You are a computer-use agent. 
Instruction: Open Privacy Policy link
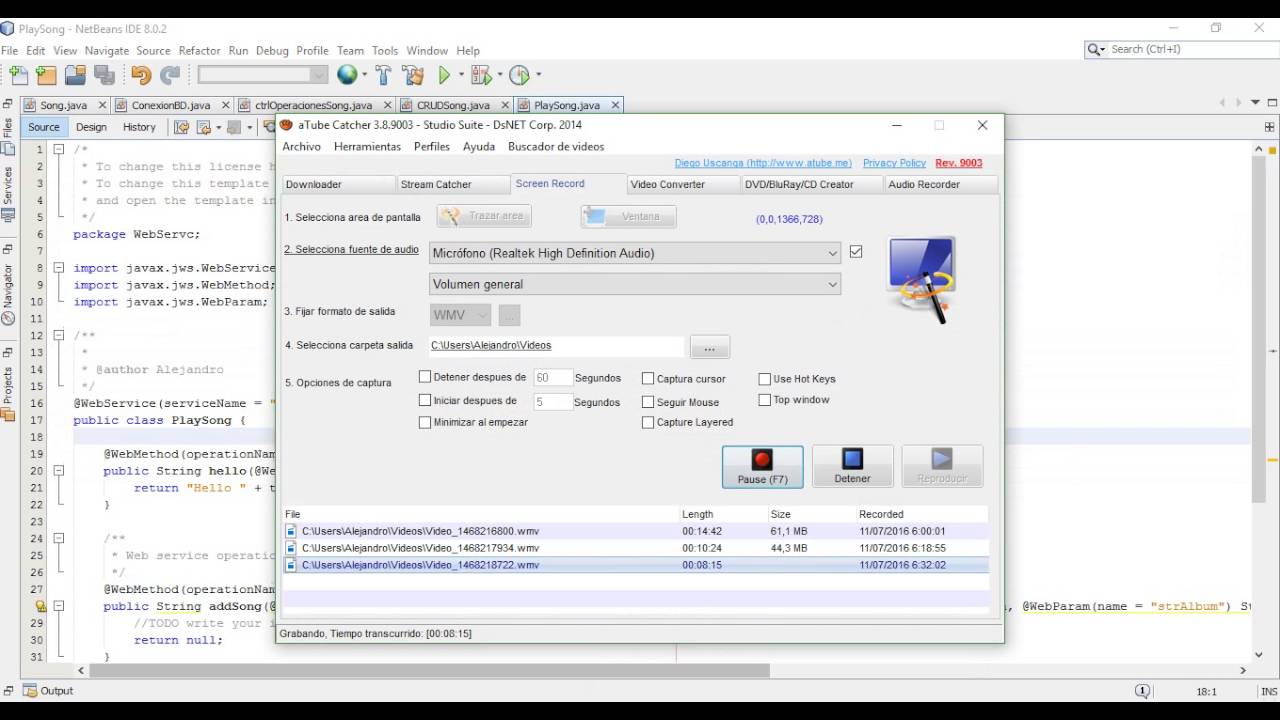point(894,163)
